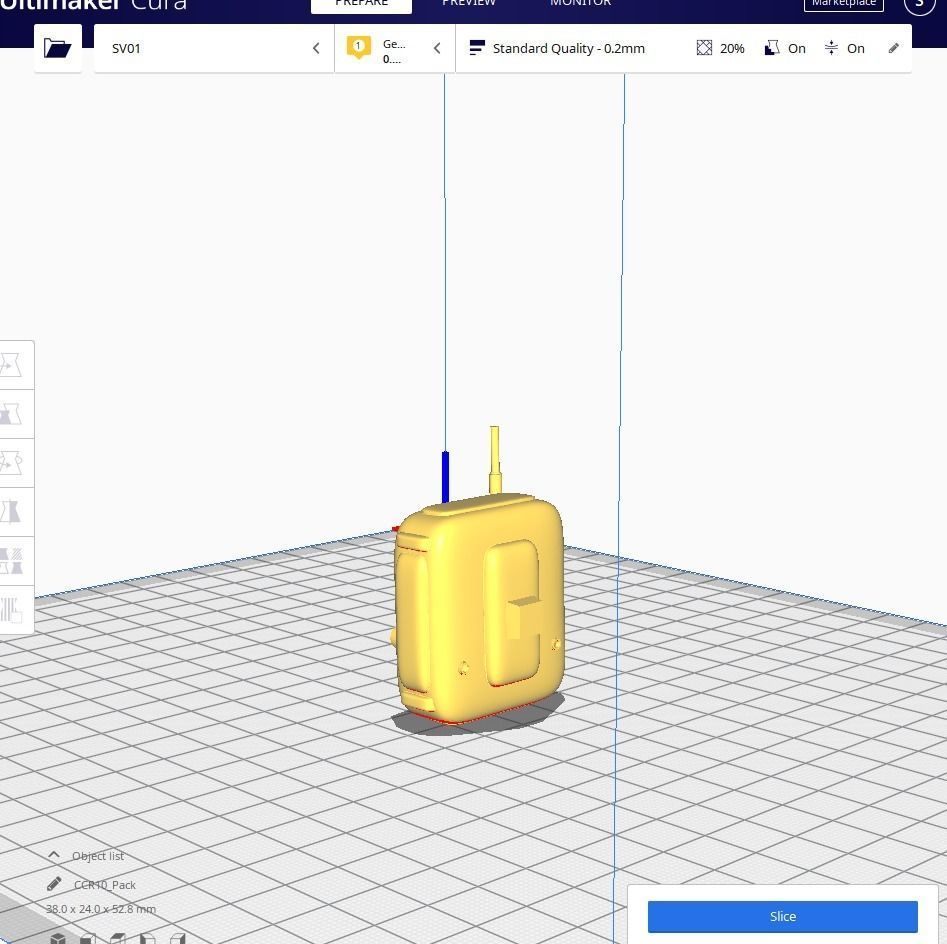Click the infill 20% icon
The image size is (947, 944).
[704, 48]
